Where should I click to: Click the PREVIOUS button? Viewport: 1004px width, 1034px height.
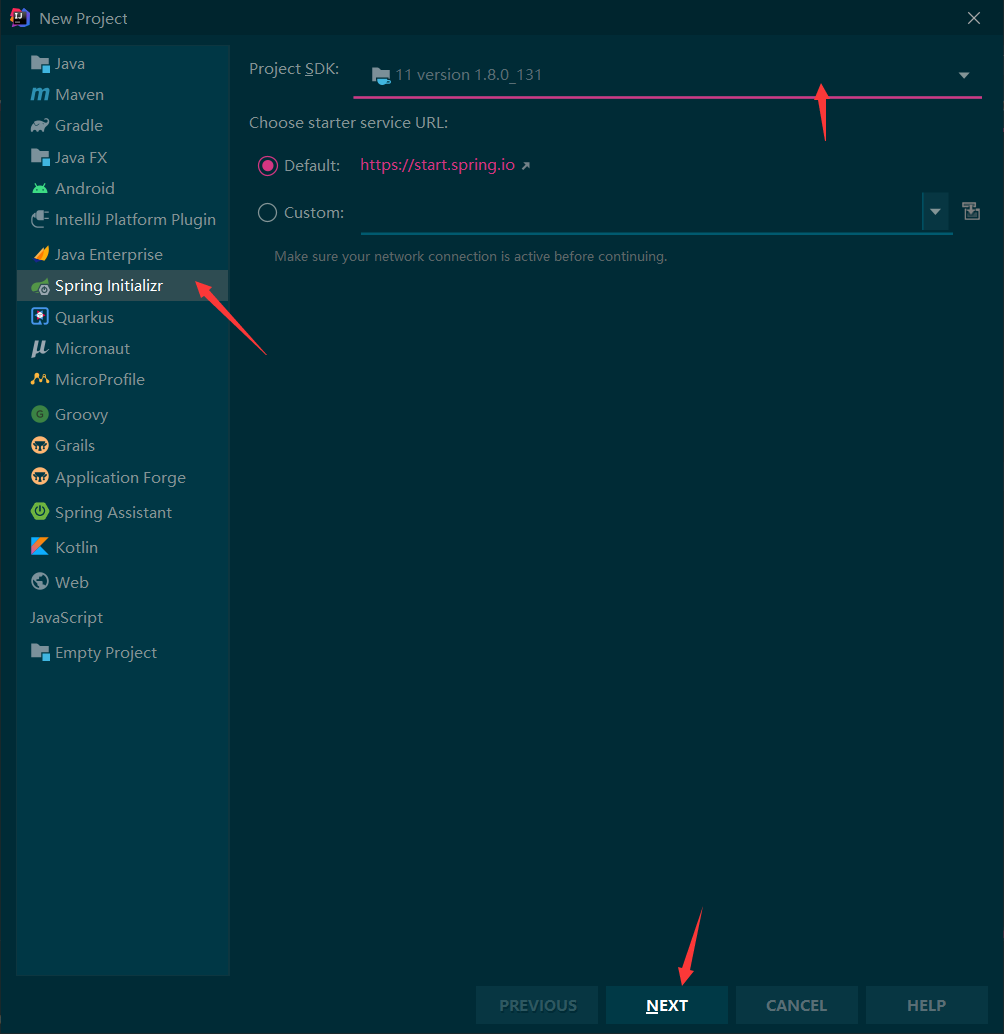pyautogui.click(x=537, y=1005)
